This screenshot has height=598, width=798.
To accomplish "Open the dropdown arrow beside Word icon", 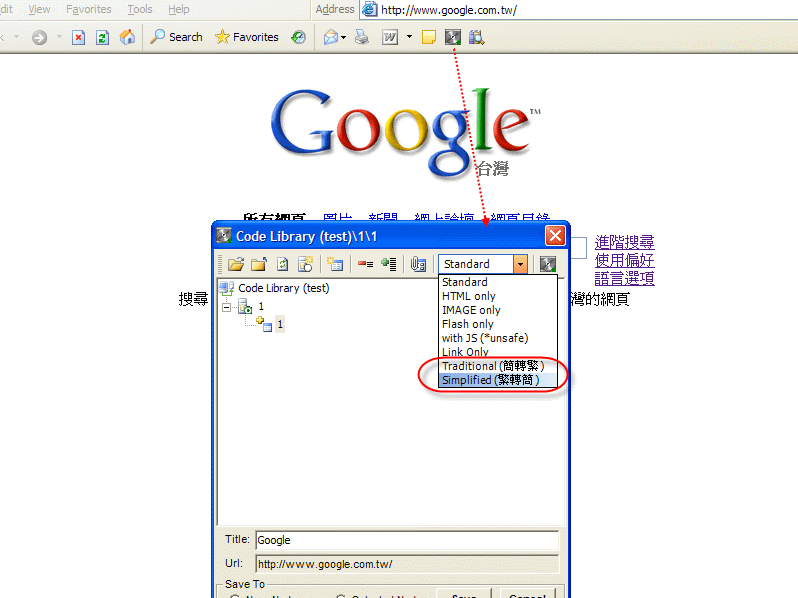I will coord(409,37).
